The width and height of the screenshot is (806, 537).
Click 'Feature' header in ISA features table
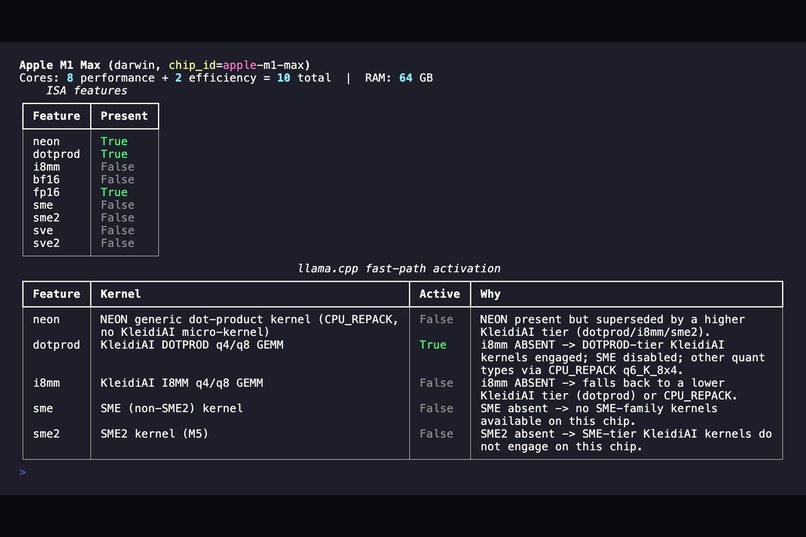click(x=57, y=116)
